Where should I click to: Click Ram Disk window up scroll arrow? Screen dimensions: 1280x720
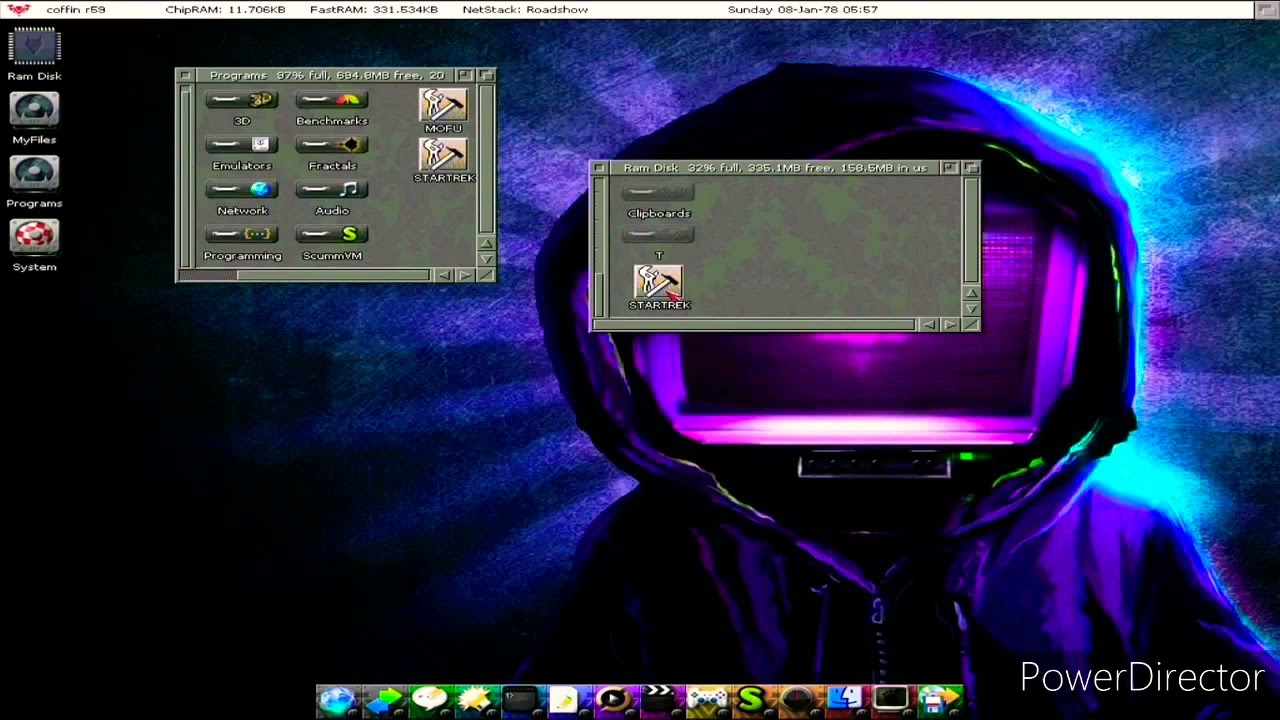tap(972, 292)
